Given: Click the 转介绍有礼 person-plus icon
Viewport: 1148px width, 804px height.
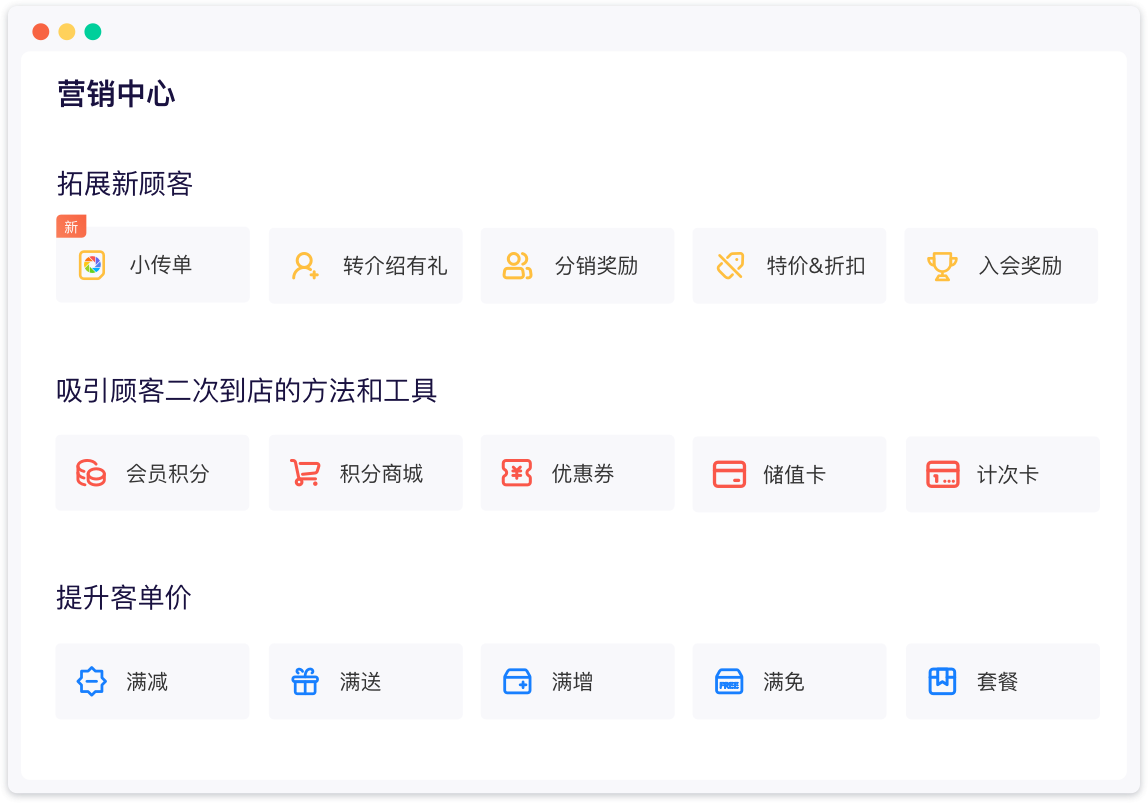Looking at the screenshot, I should tap(305, 266).
